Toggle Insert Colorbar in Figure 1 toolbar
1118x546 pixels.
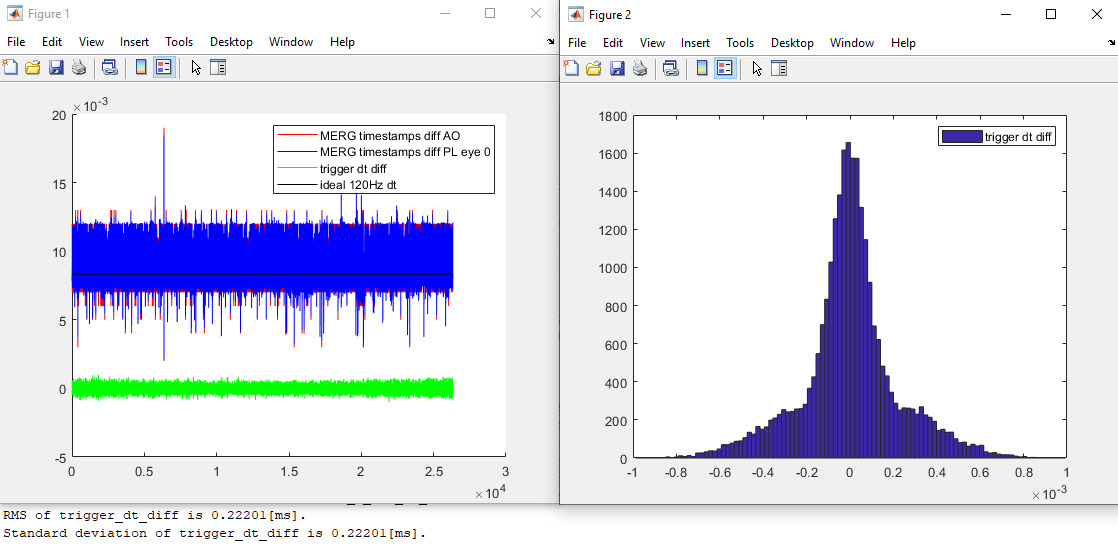point(141,68)
